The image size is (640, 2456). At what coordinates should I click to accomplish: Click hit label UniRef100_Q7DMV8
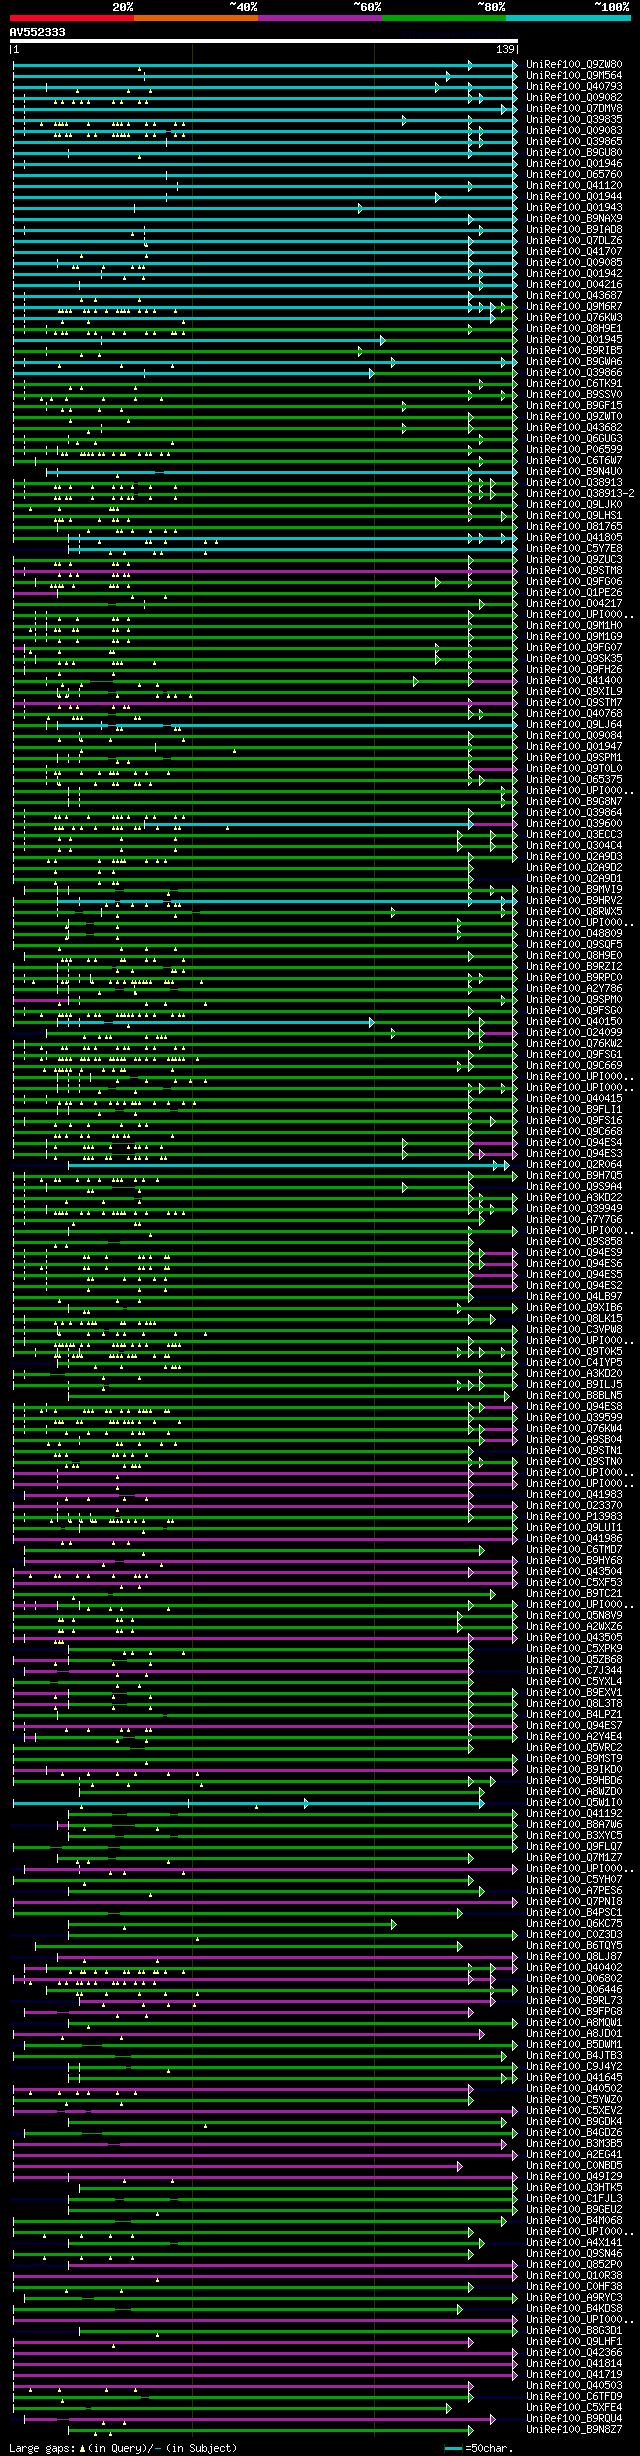point(574,109)
